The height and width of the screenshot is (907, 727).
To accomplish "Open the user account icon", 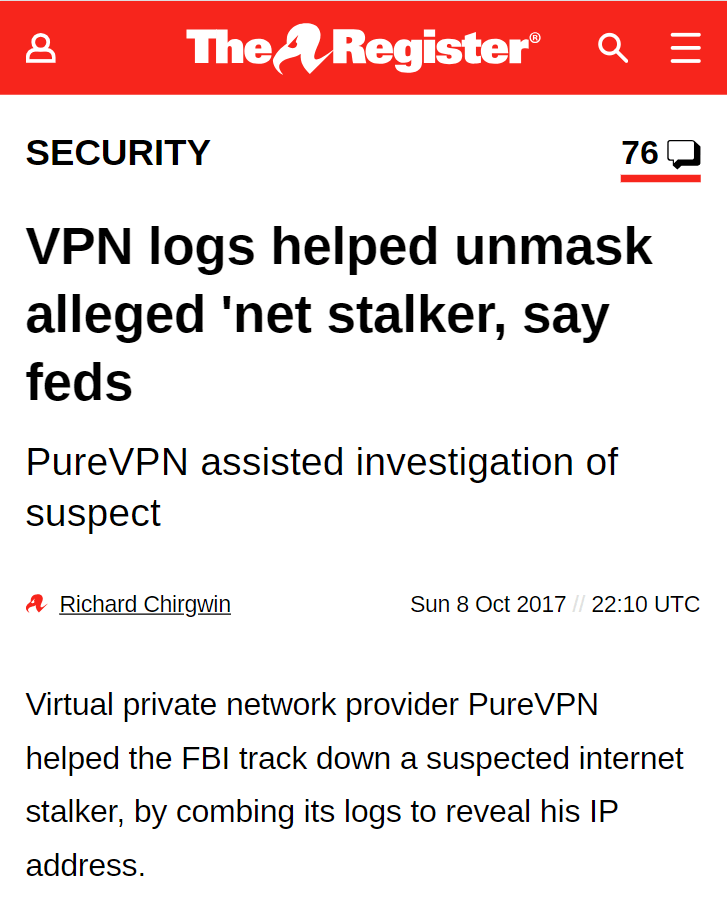I will pos(41,47).
